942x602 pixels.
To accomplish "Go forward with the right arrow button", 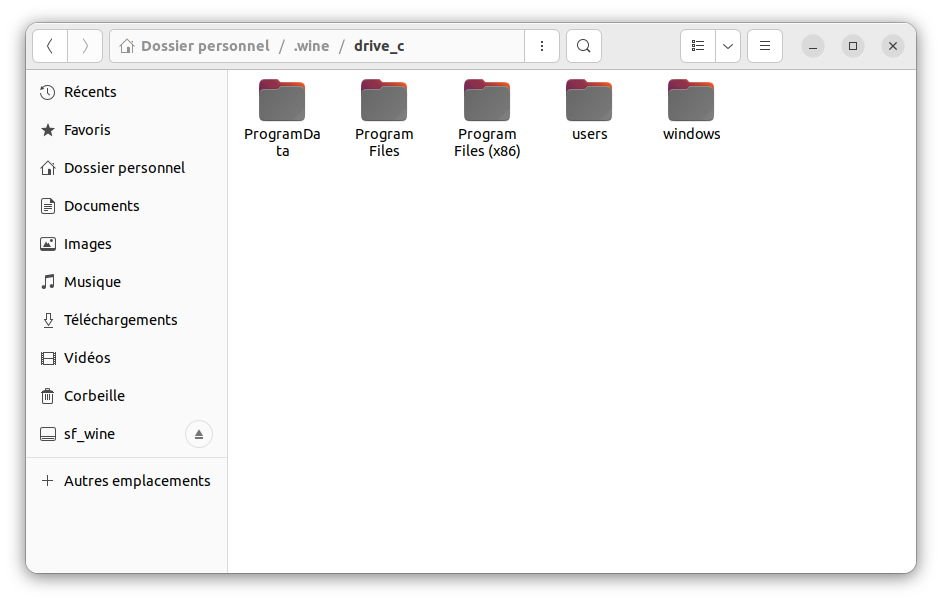I will coord(85,46).
